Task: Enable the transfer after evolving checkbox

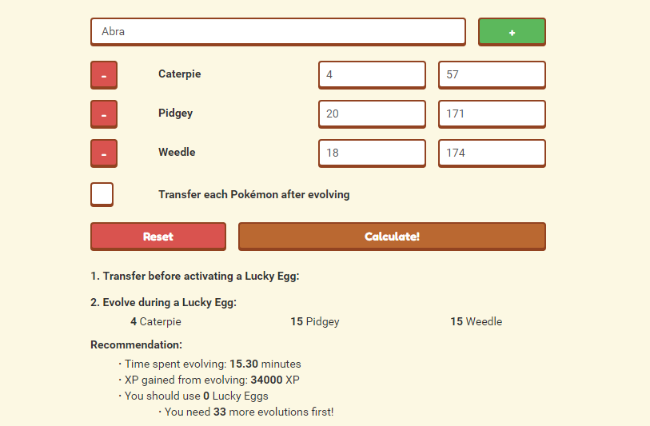Action: pos(102,194)
